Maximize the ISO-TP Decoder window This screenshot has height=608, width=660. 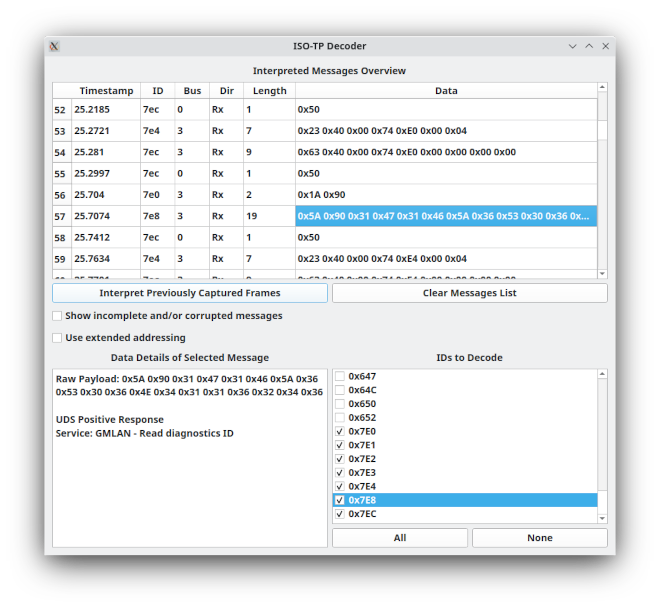point(589,46)
